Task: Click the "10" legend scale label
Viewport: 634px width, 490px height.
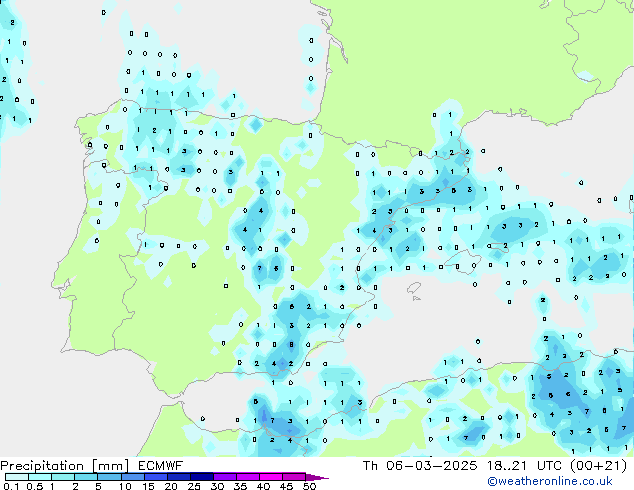Action: [125, 486]
